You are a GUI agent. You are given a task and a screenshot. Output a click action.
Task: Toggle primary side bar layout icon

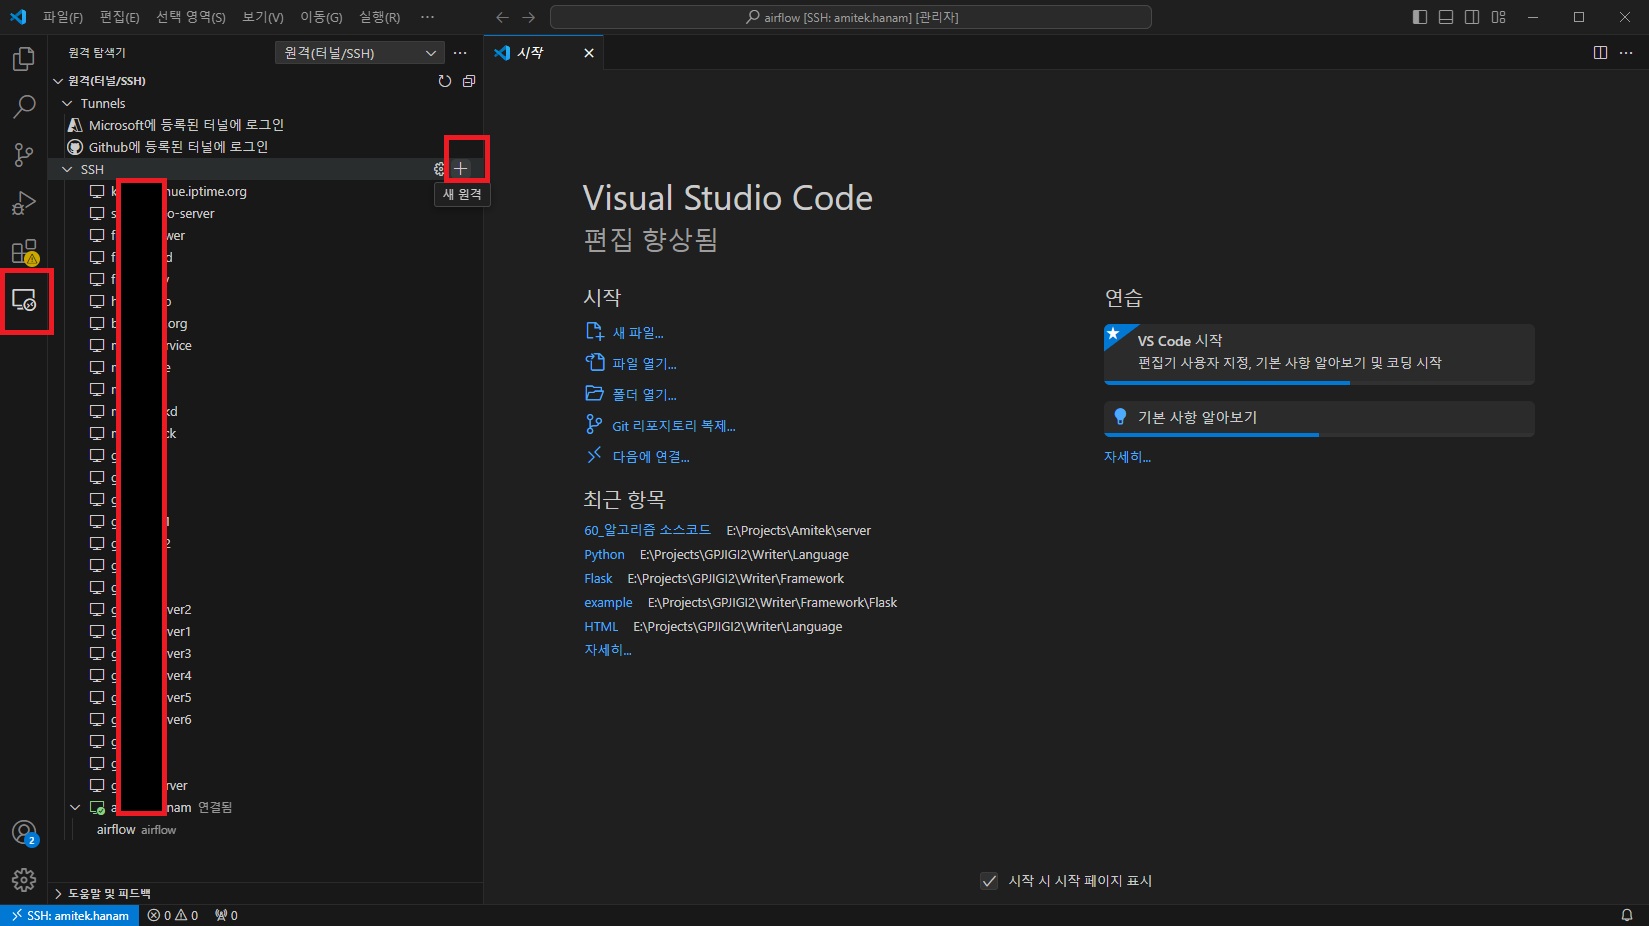[x=1420, y=17]
